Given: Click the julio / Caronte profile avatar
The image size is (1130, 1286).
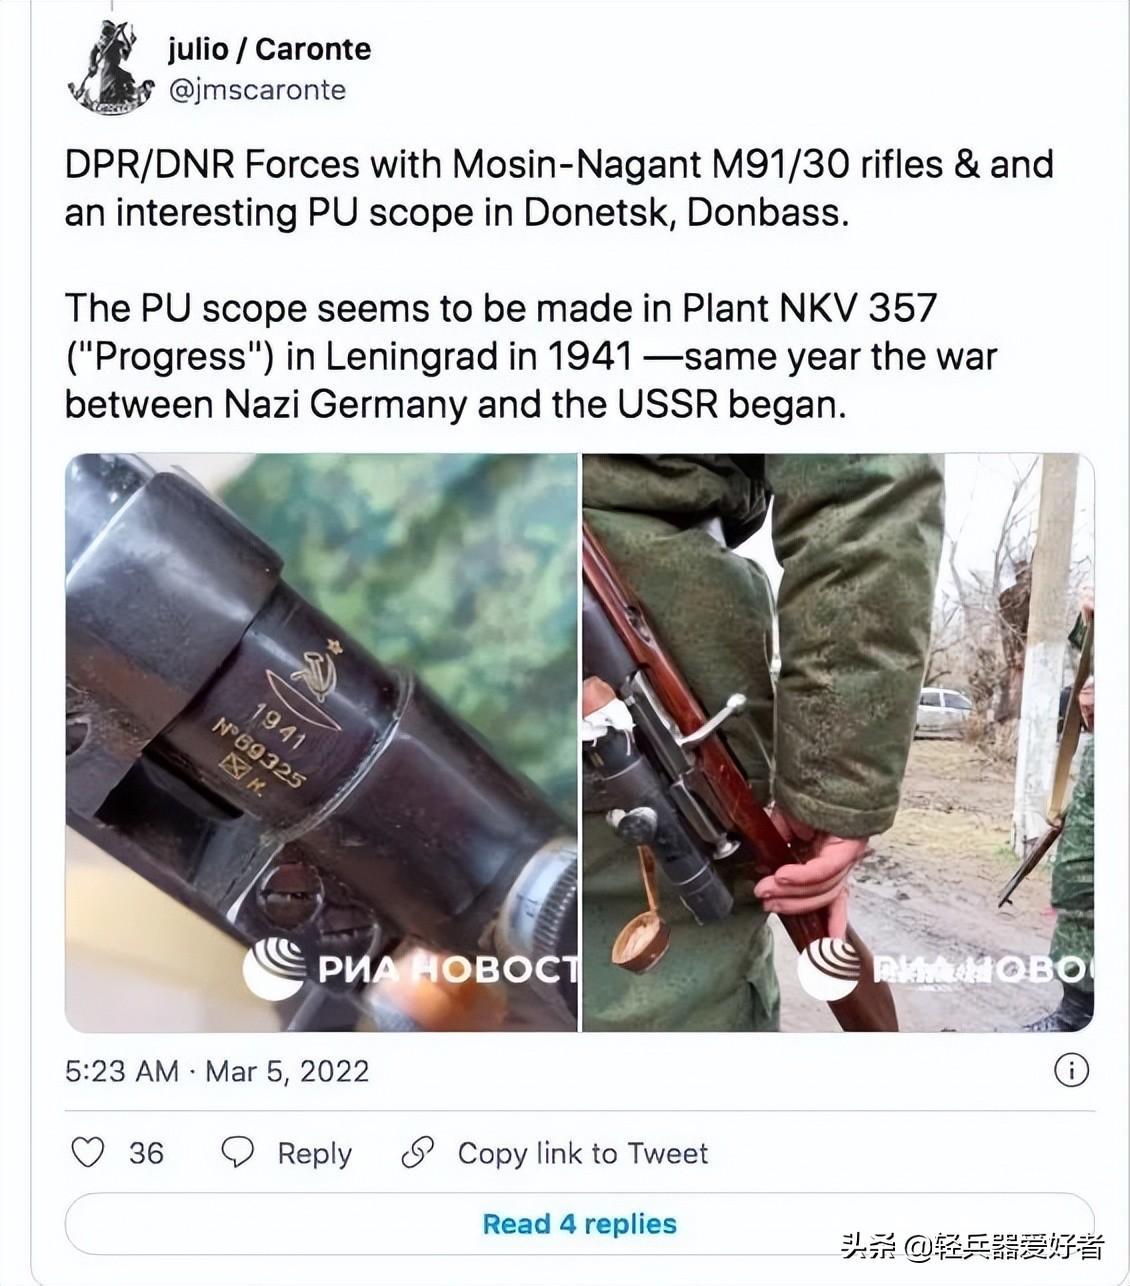Looking at the screenshot, I should pos(110,68).
